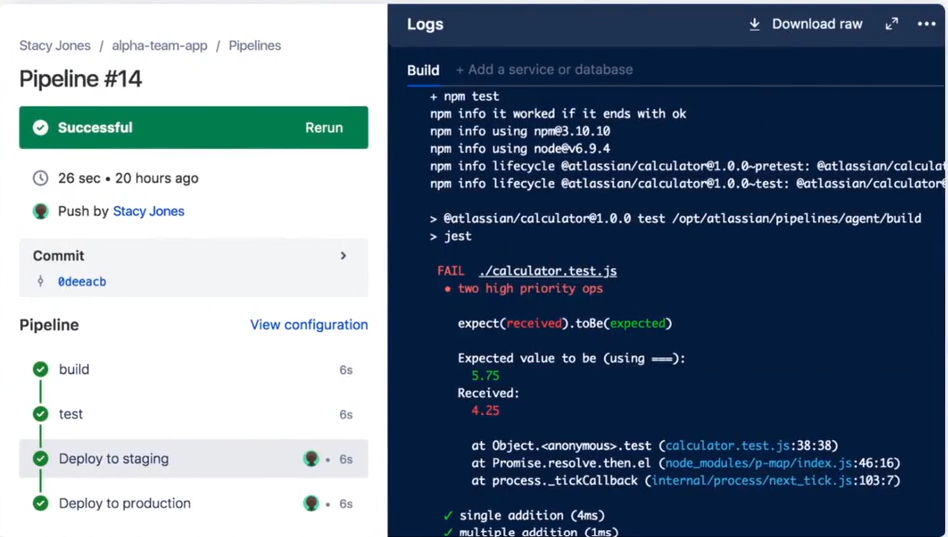
Task: Select the test pipeline step
Action: (193, 414)
